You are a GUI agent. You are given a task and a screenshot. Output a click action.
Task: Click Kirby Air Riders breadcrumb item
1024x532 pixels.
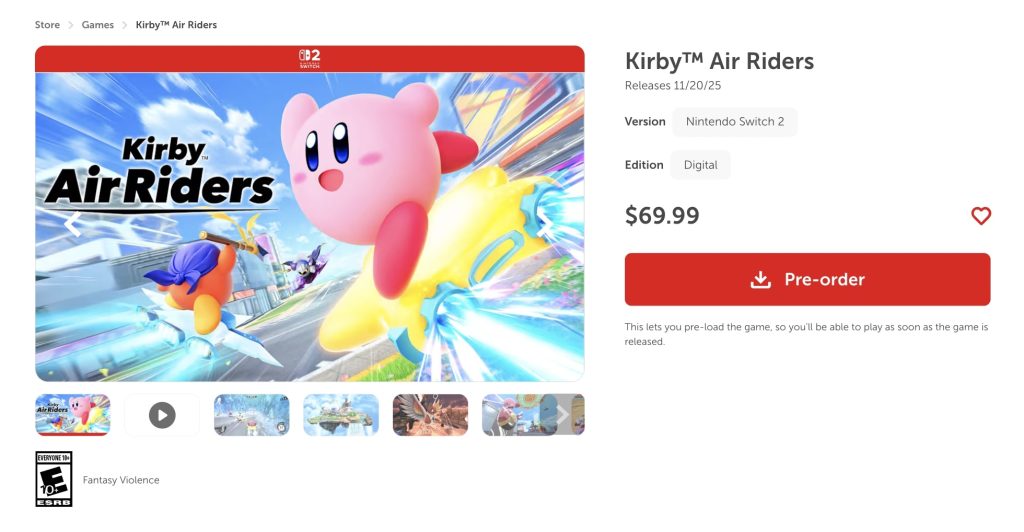(x=176, y=25)
